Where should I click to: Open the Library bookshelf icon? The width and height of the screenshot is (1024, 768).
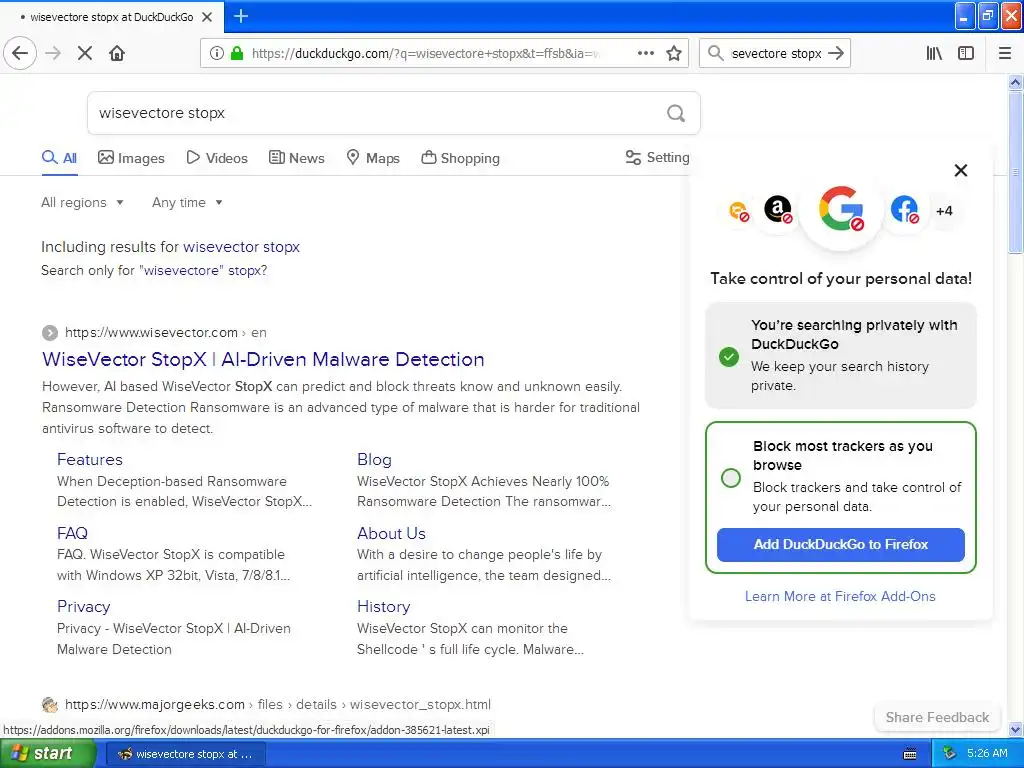pos(934,53)
